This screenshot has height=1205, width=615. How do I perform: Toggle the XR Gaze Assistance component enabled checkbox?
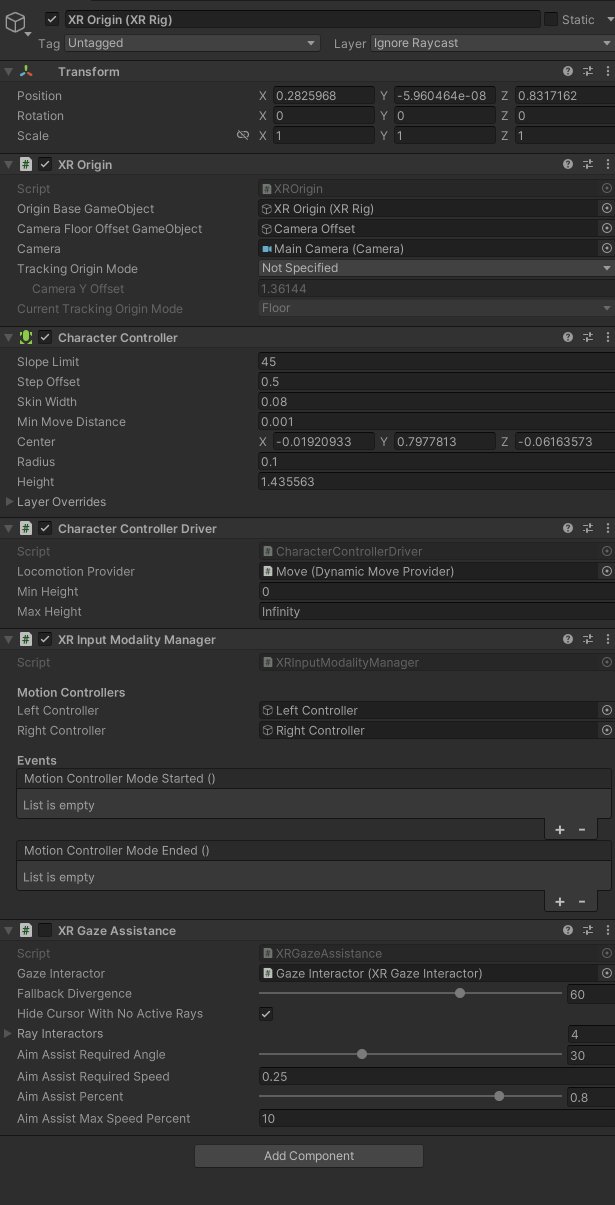tap(43, 930)
